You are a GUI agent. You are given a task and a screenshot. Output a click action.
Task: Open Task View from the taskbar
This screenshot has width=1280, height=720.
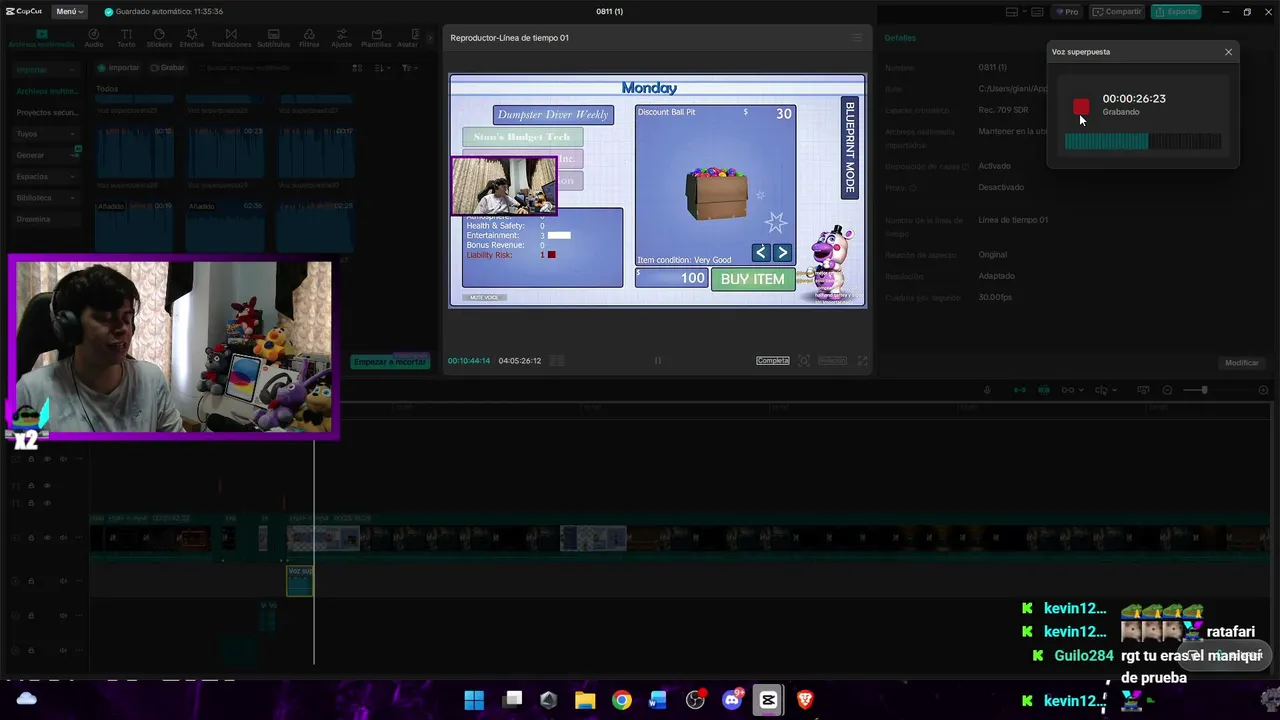point(512,700)
